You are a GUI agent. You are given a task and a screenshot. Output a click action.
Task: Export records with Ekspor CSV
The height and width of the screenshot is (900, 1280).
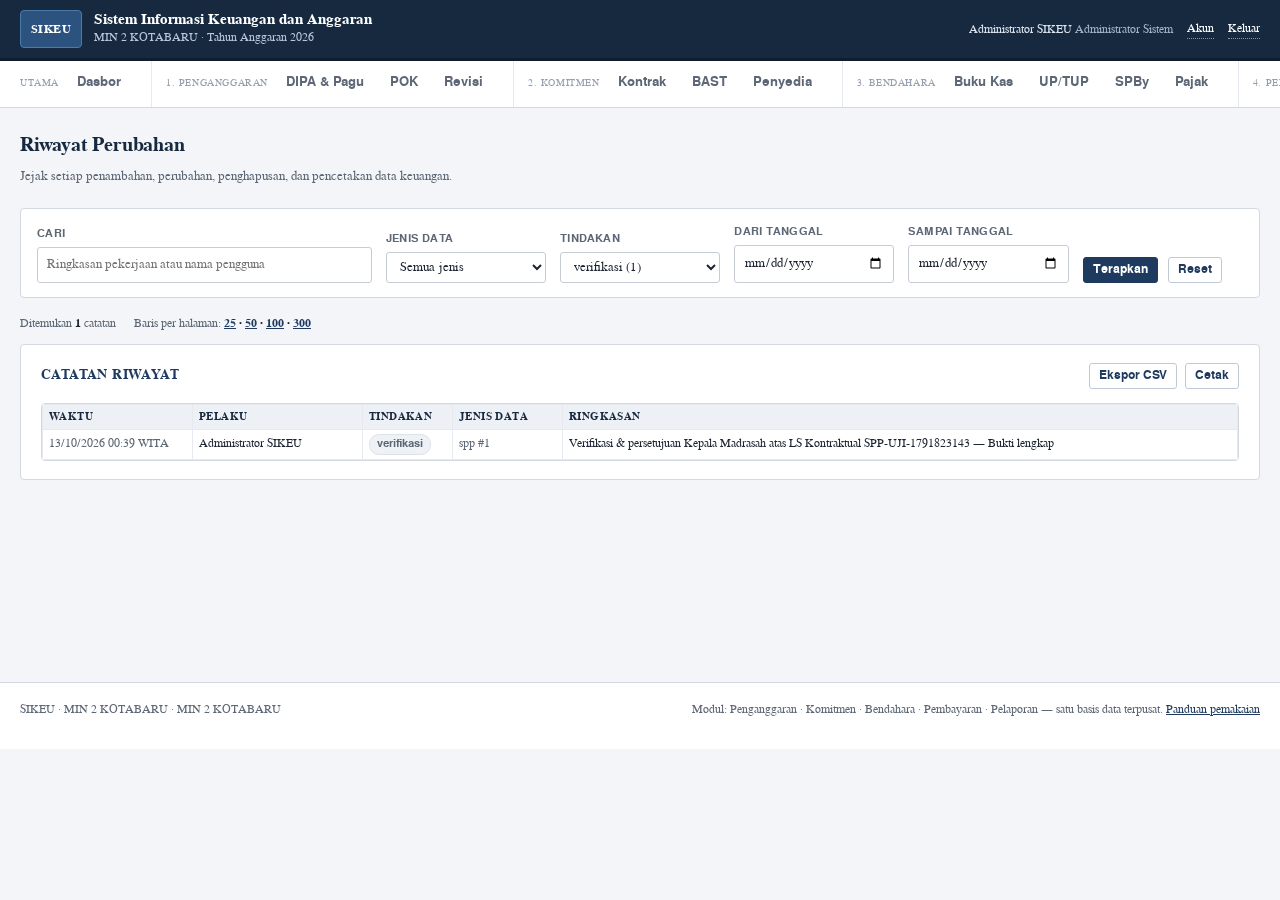[1133, 376]
